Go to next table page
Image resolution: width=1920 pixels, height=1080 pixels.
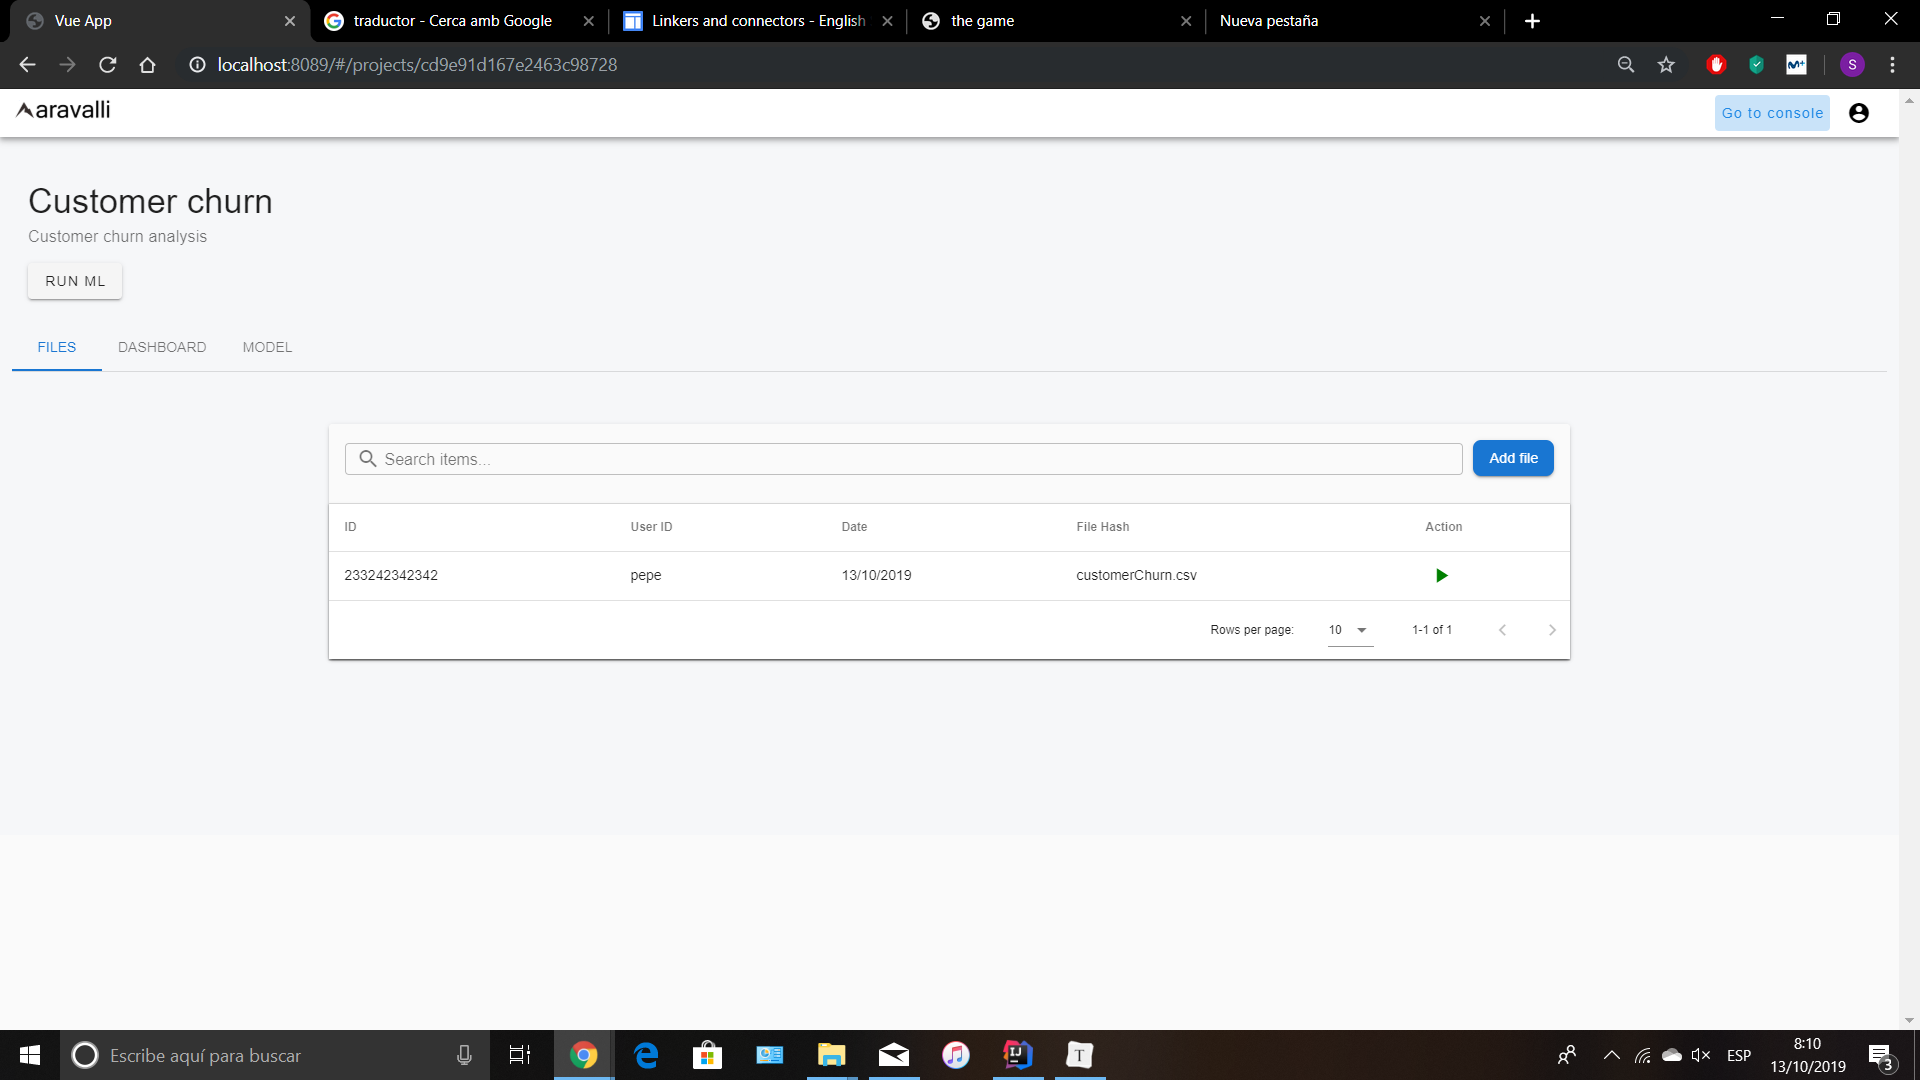coord(1552,630)
